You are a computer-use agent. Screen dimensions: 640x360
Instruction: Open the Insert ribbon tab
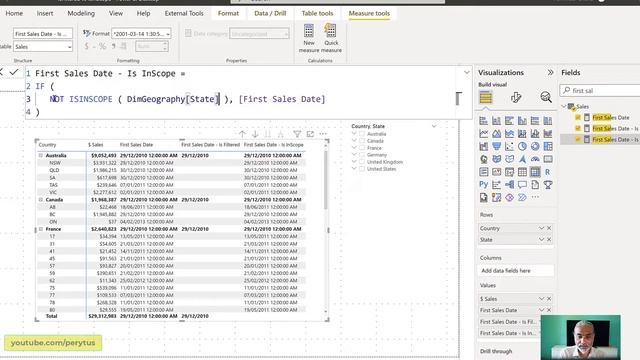pyautogui.click(x=45, y=13)
